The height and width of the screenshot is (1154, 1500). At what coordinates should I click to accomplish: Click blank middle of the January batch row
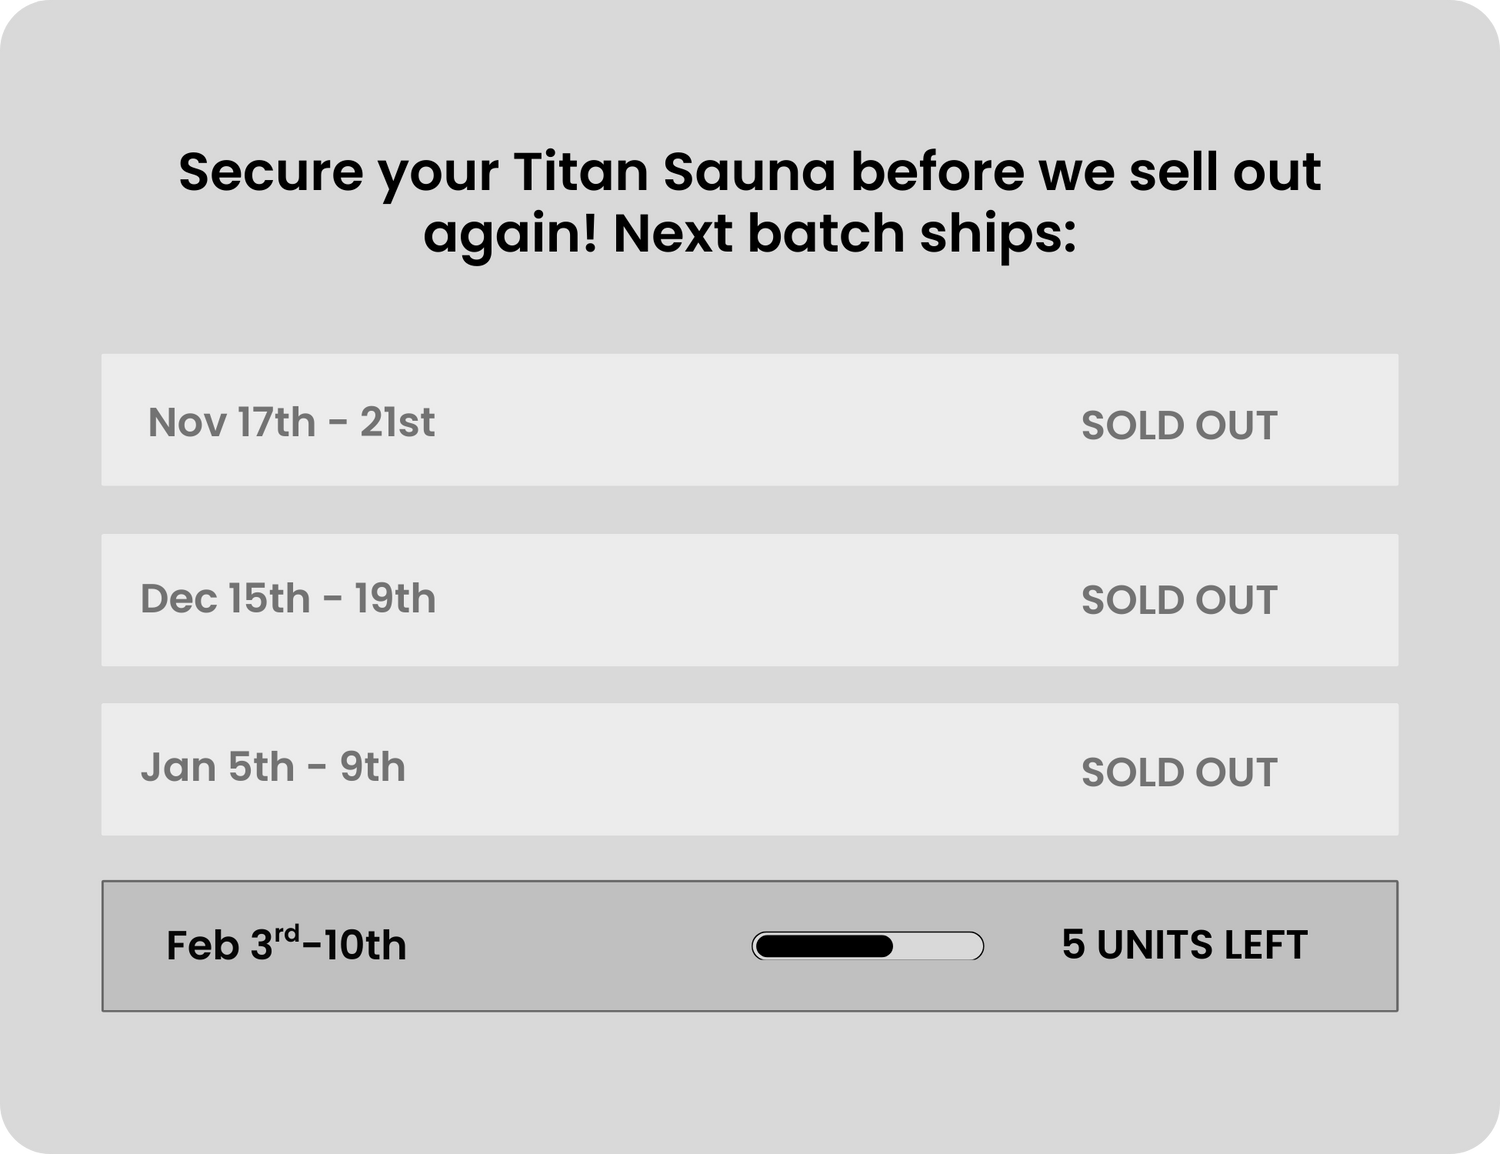(750, 769)
